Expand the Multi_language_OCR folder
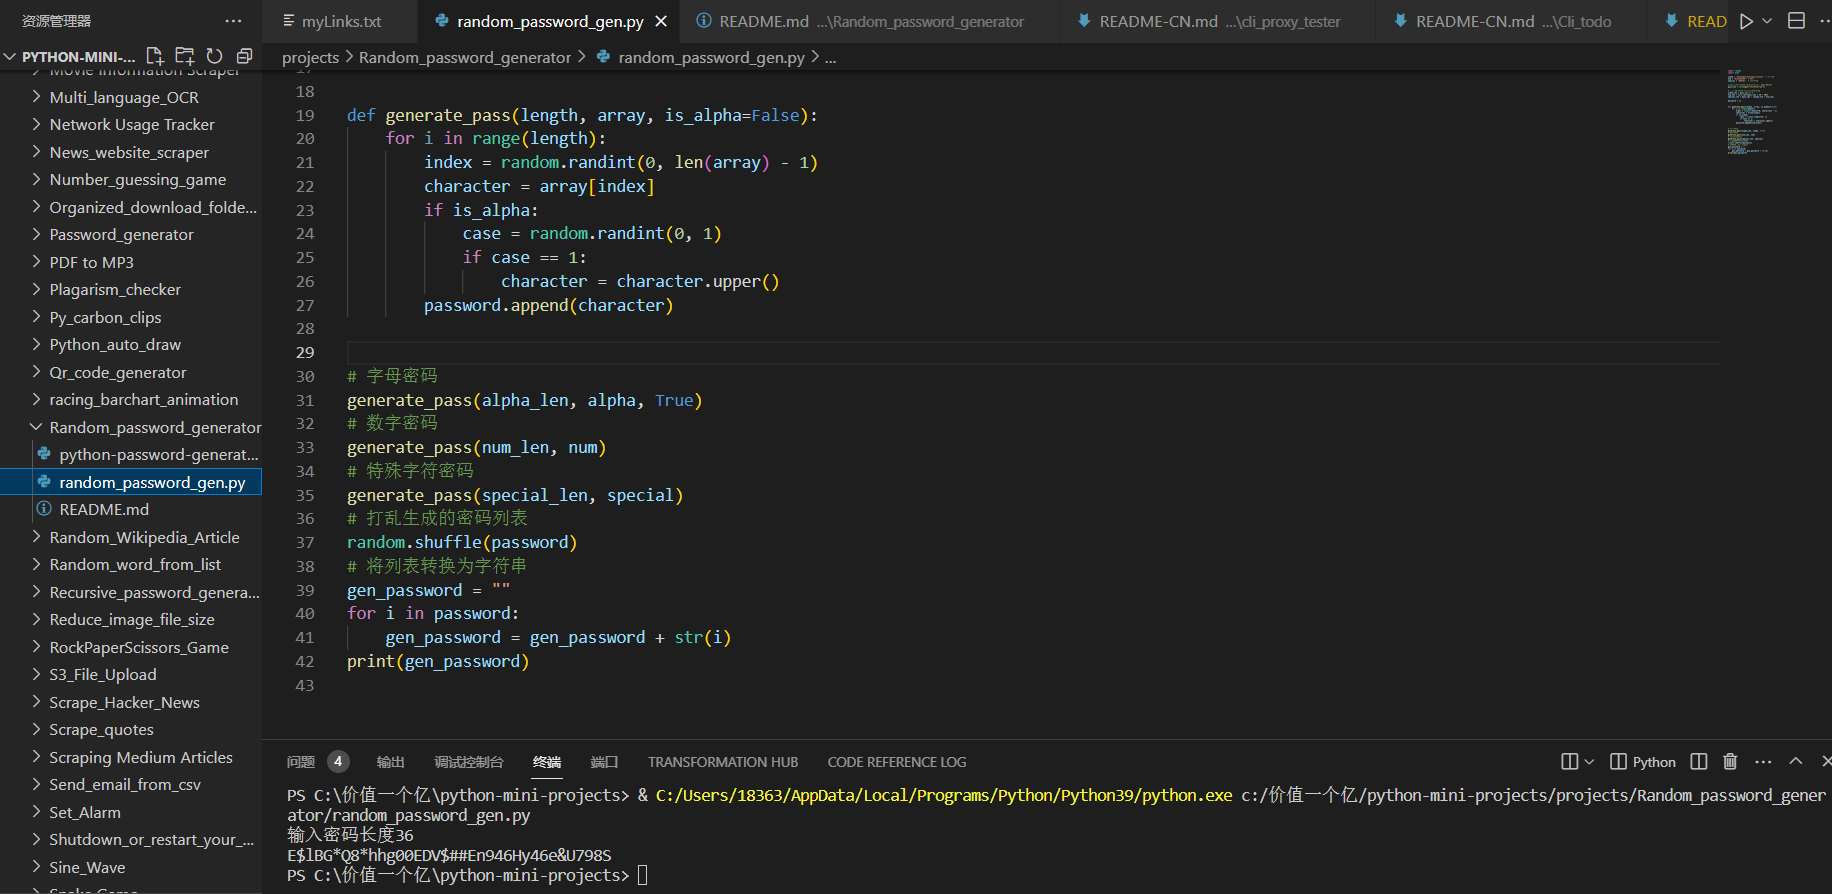The image size is (1832, 894). point(131,97)
